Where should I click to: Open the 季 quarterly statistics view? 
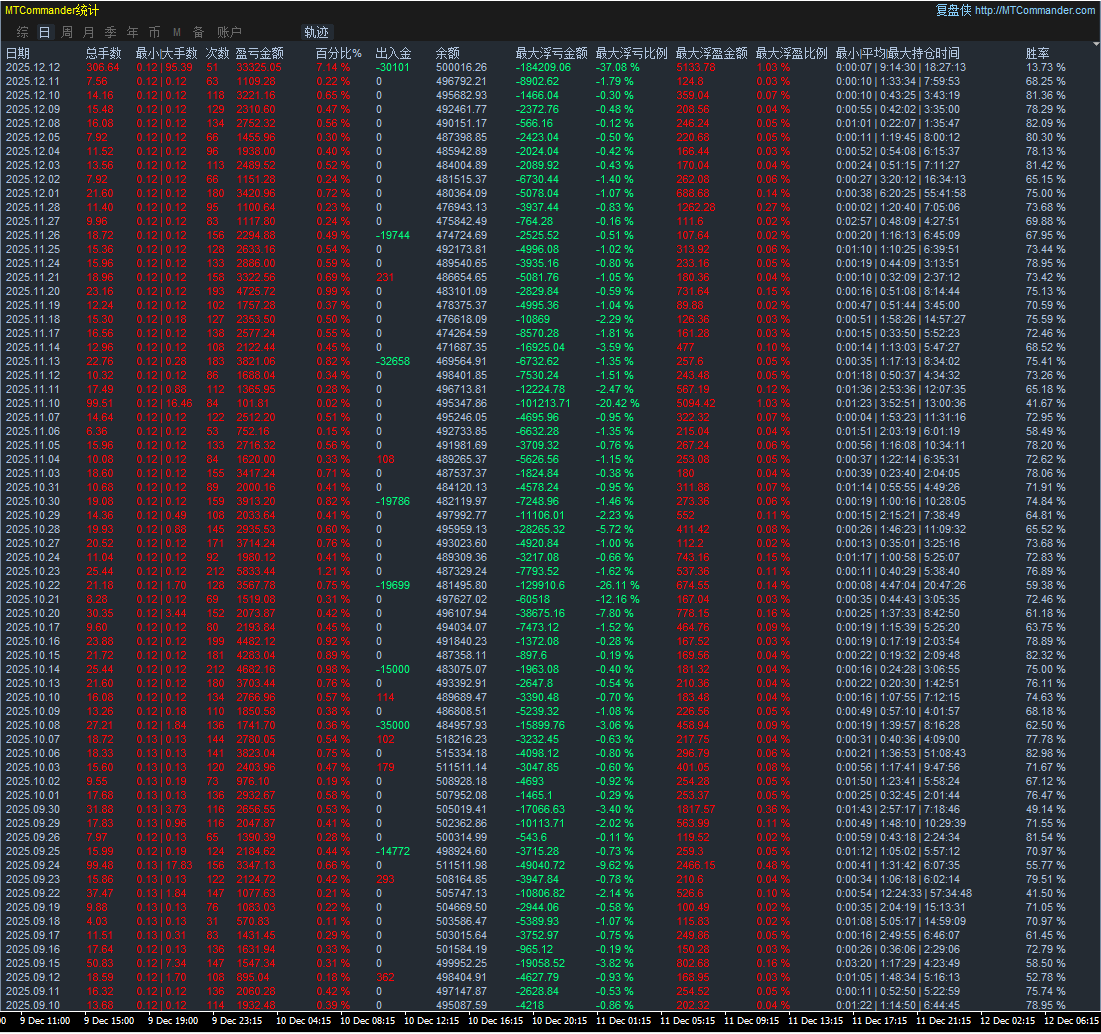click(111, 32)
